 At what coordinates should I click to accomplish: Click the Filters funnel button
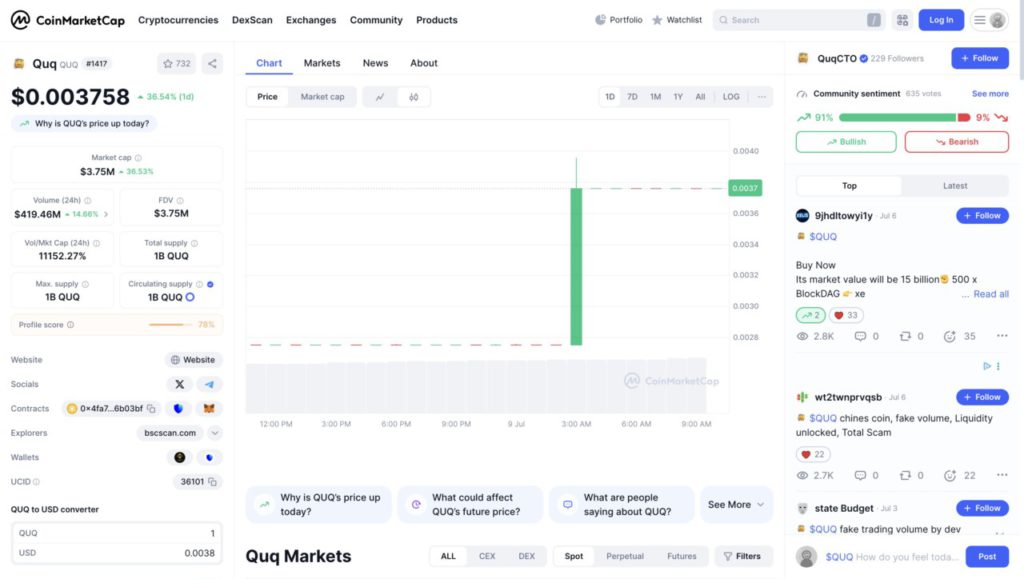pyautogui.click(x=743, y=556)
